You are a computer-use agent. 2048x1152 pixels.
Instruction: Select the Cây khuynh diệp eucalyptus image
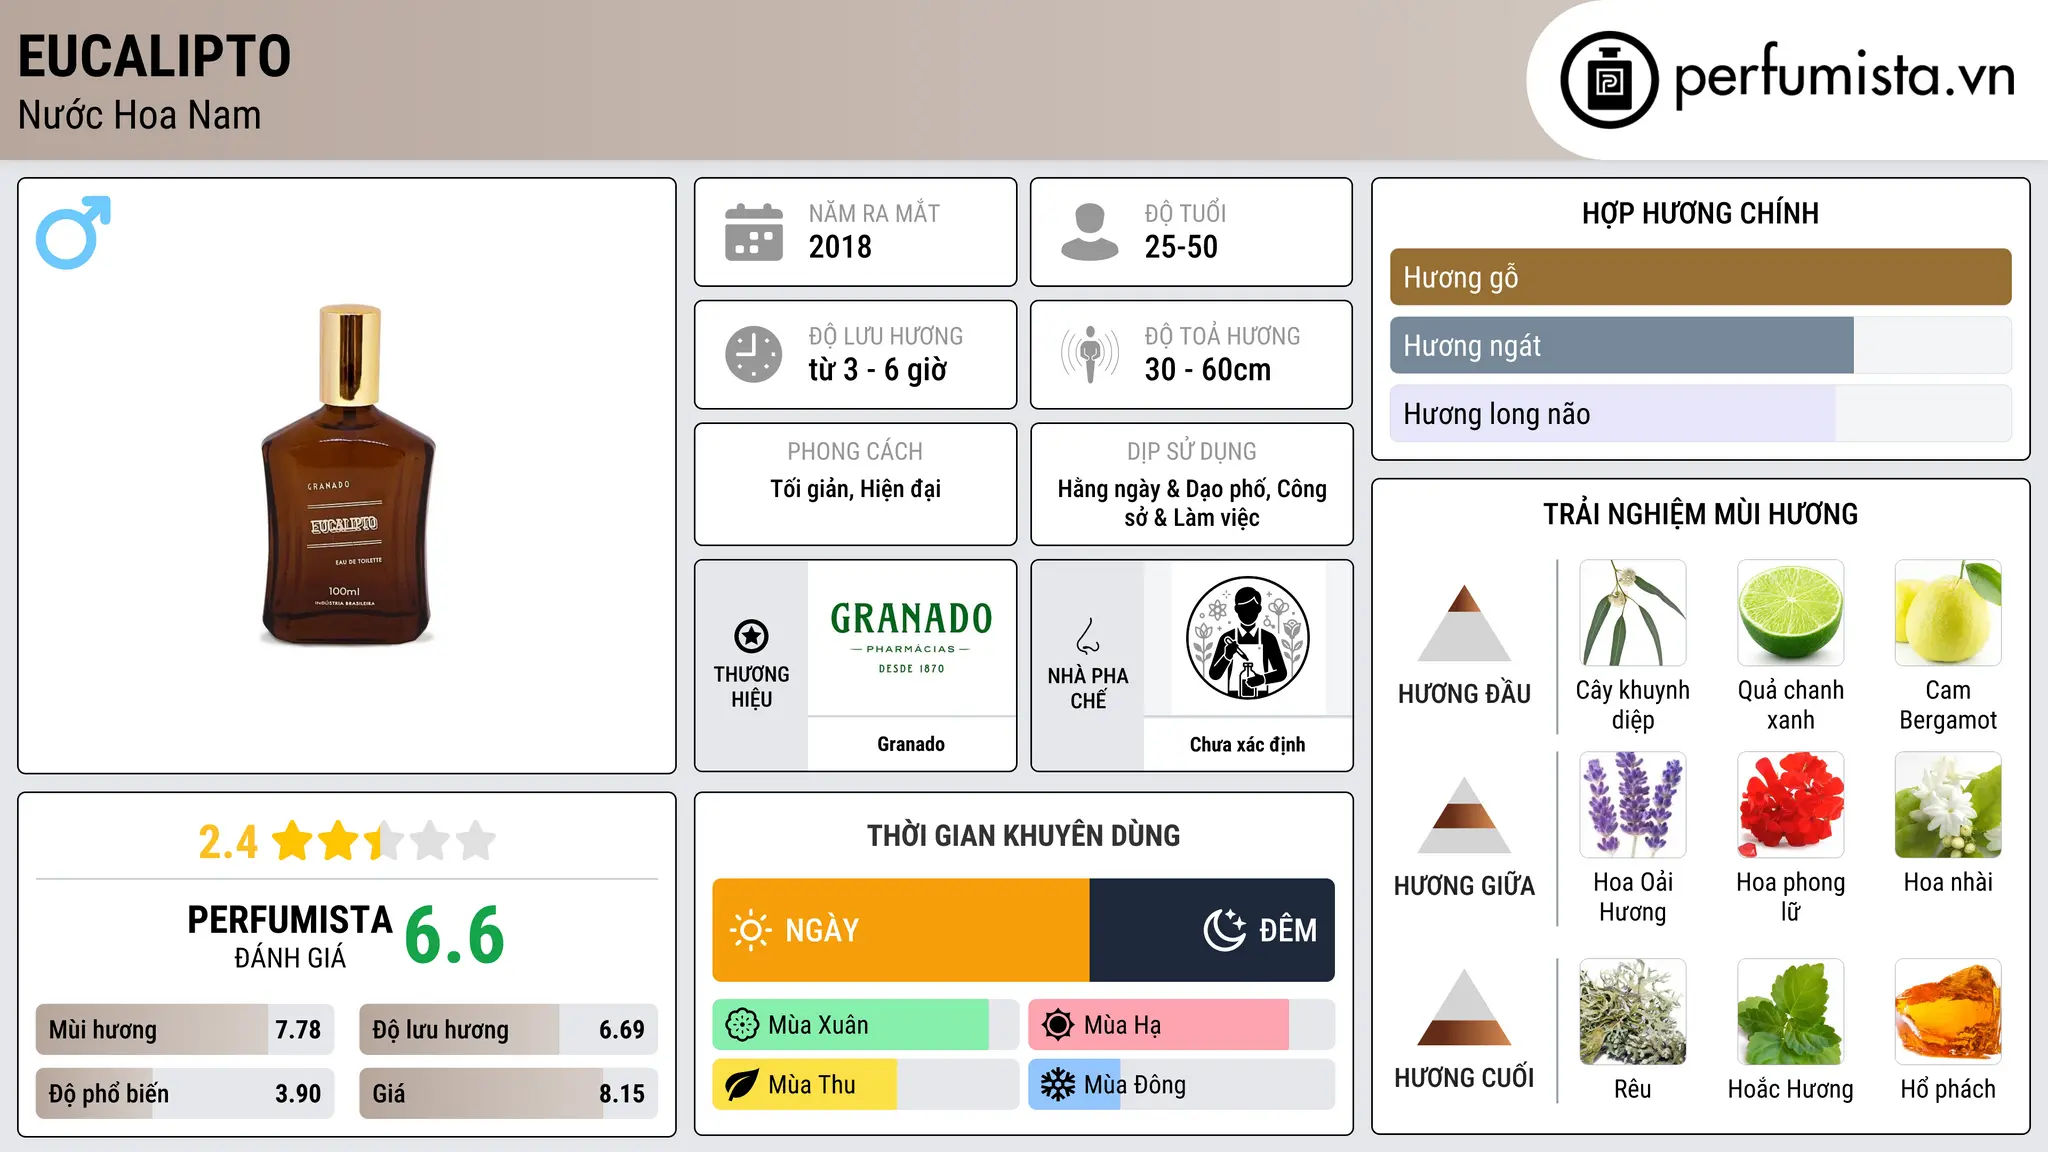coord(1633,613)
